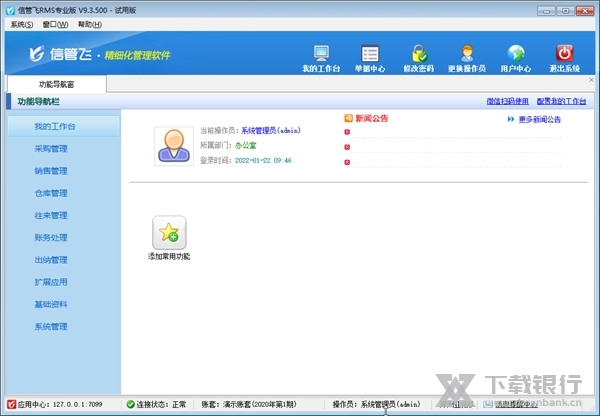Click the 办公室 department text
Viewport: 600px width, 416px height.
coord(246,145)
